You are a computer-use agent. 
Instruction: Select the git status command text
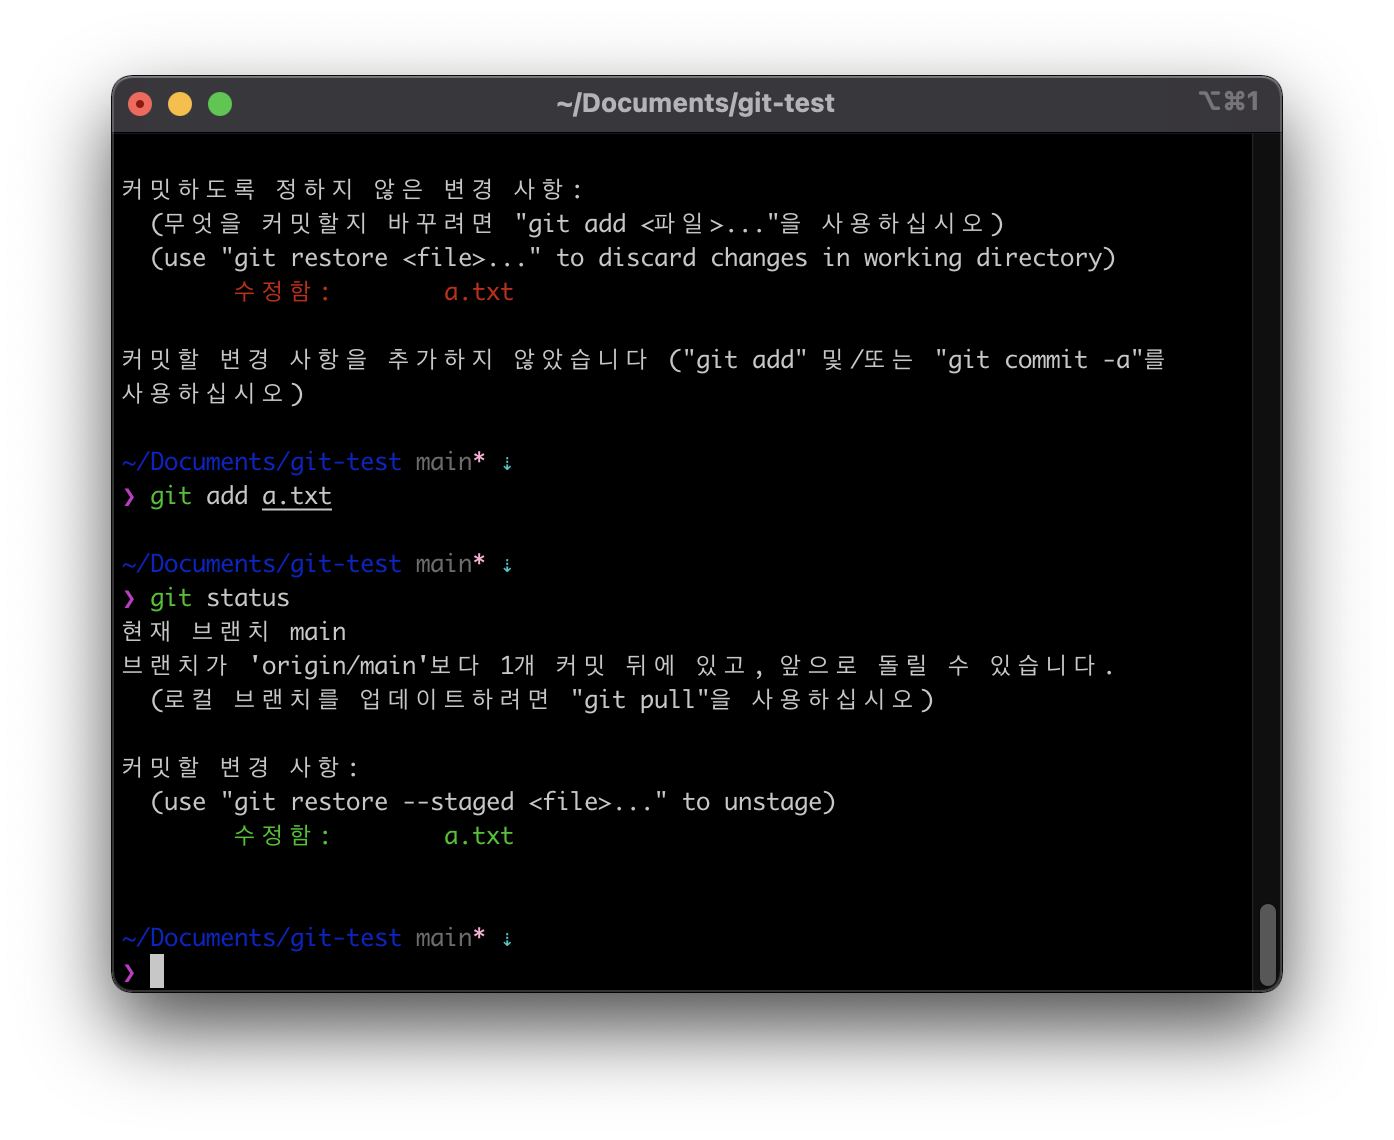(219, 597)
